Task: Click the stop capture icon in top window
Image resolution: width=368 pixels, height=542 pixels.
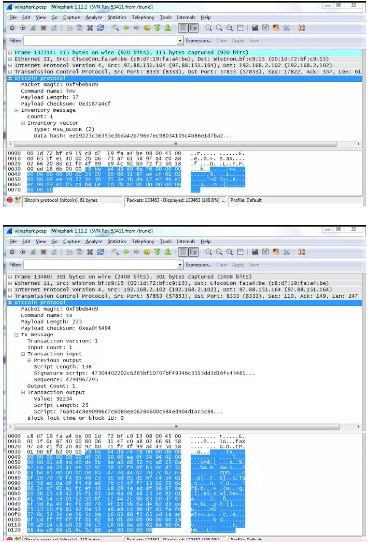Action: point(44,28)
